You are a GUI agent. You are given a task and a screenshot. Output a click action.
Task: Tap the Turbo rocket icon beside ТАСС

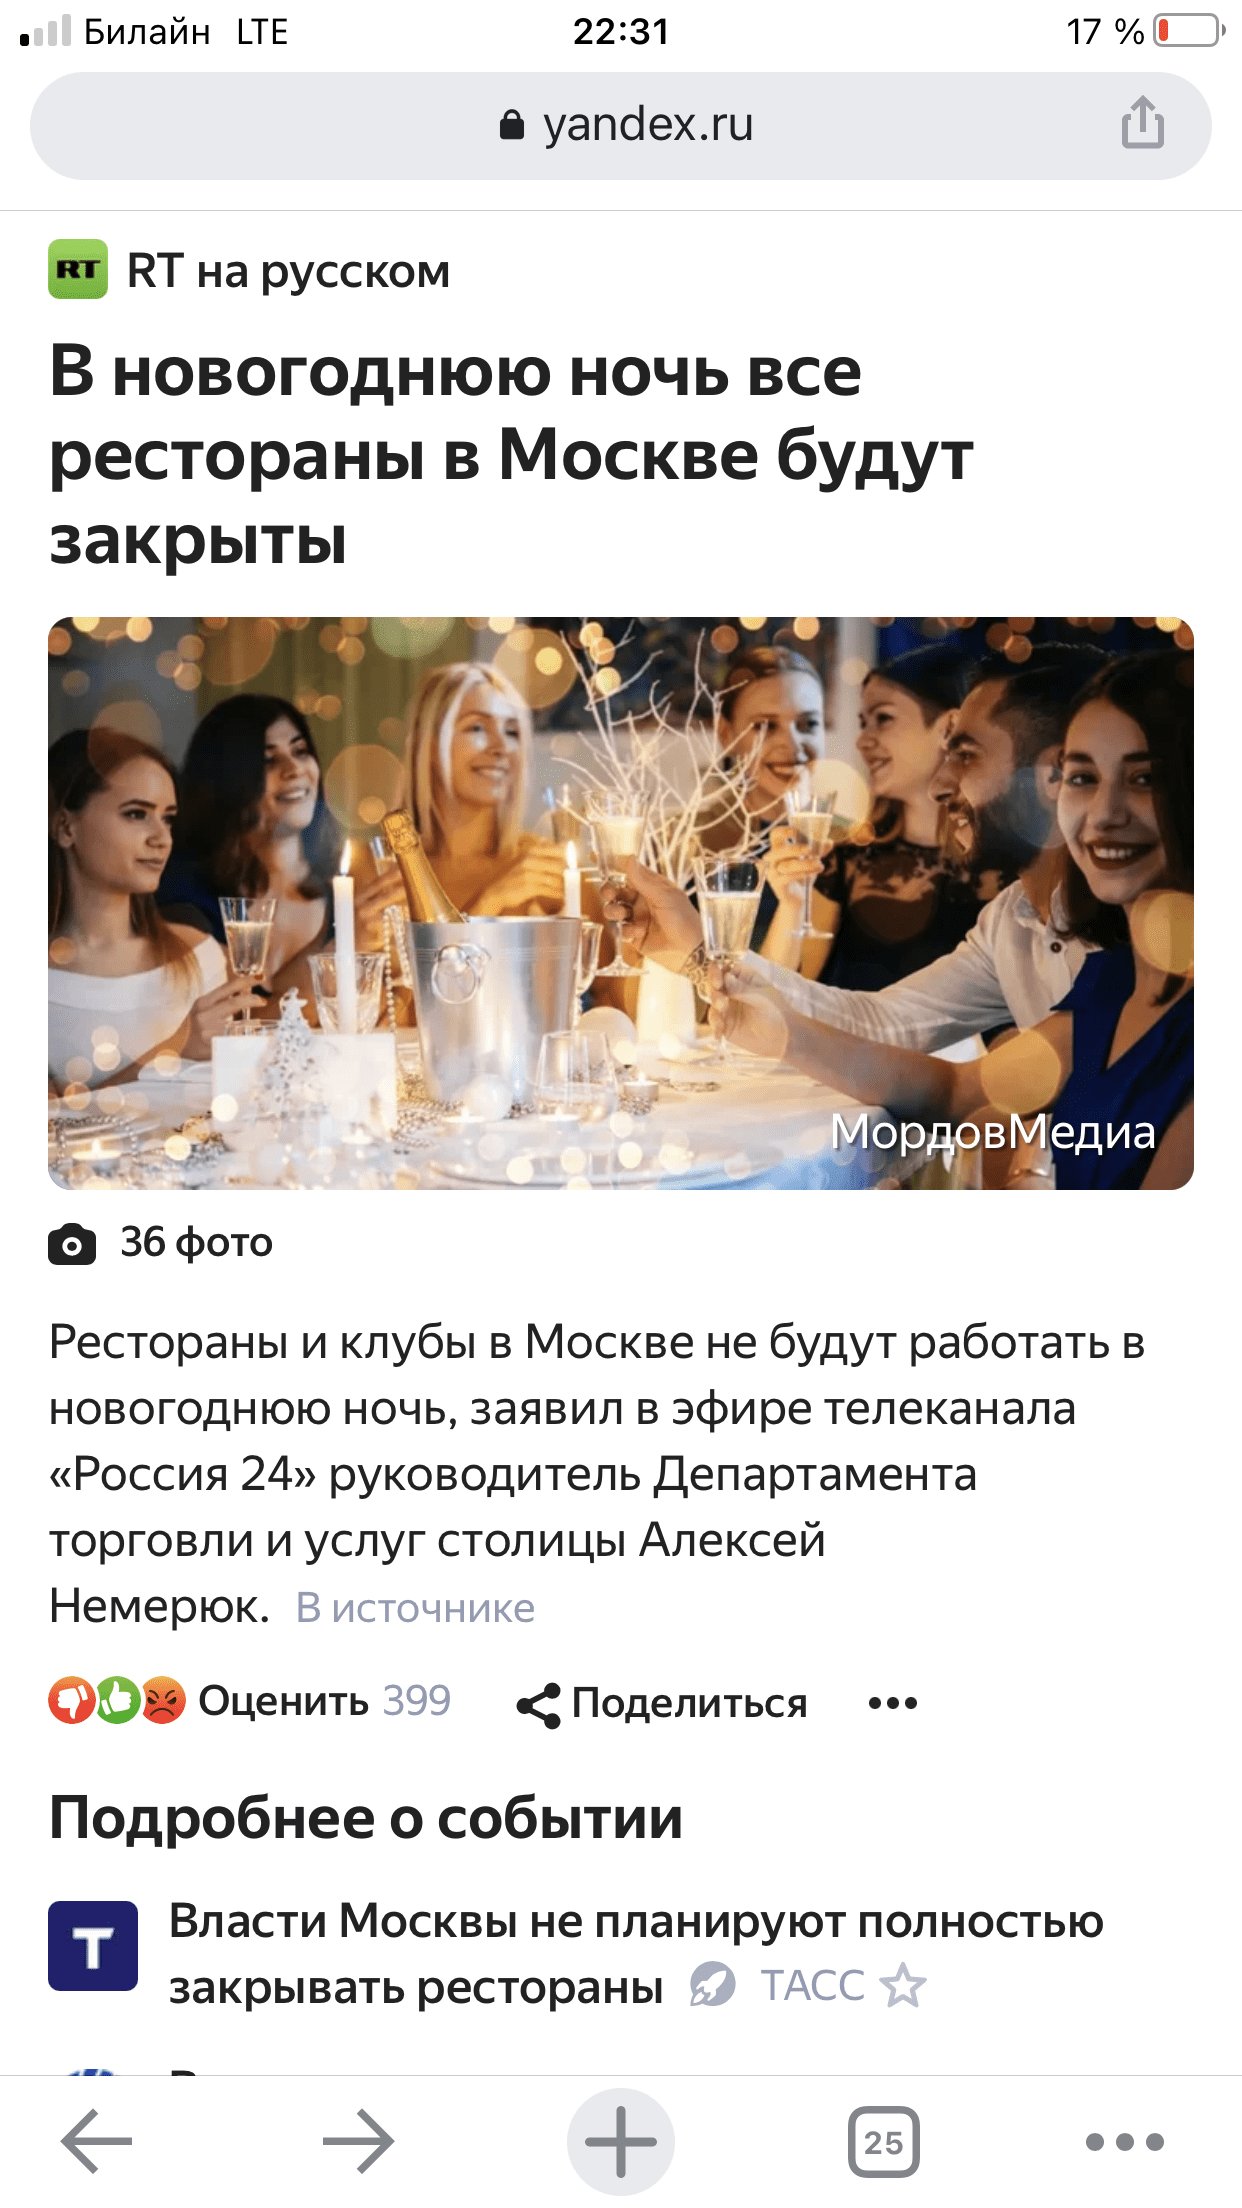(712, 1985)
